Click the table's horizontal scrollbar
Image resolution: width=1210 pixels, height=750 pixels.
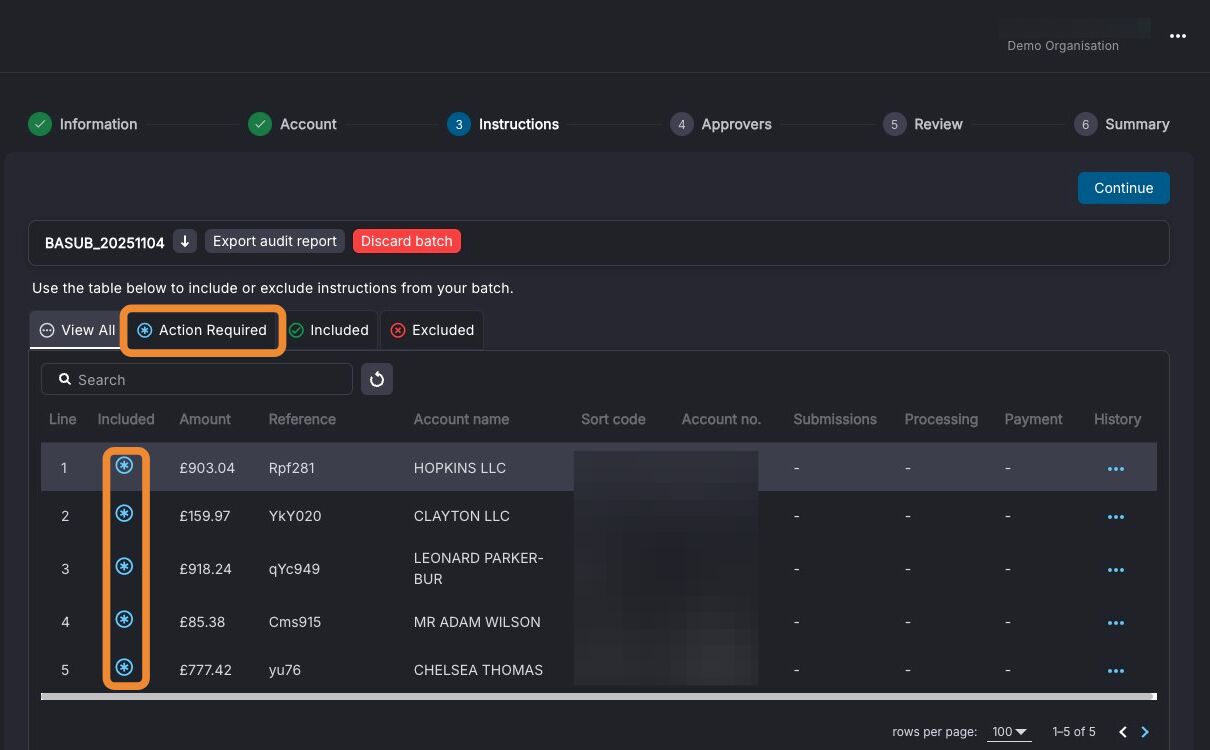click(598, 696)
